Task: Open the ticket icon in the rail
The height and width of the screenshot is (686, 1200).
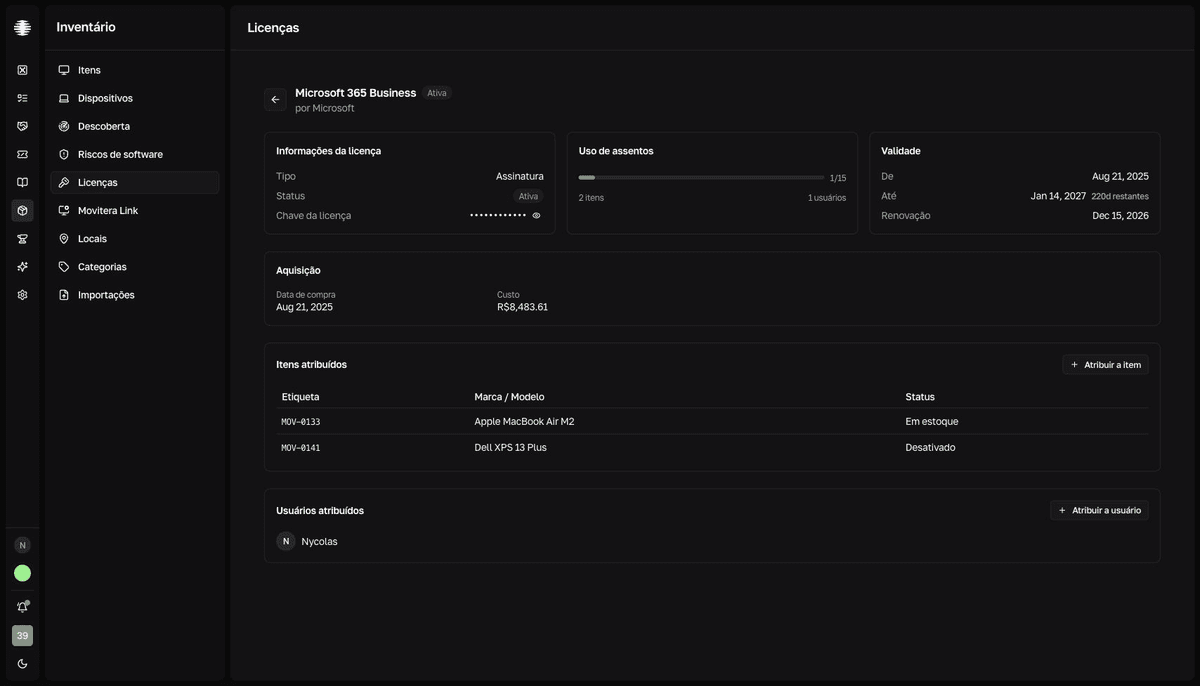Action: pos(22,154)
